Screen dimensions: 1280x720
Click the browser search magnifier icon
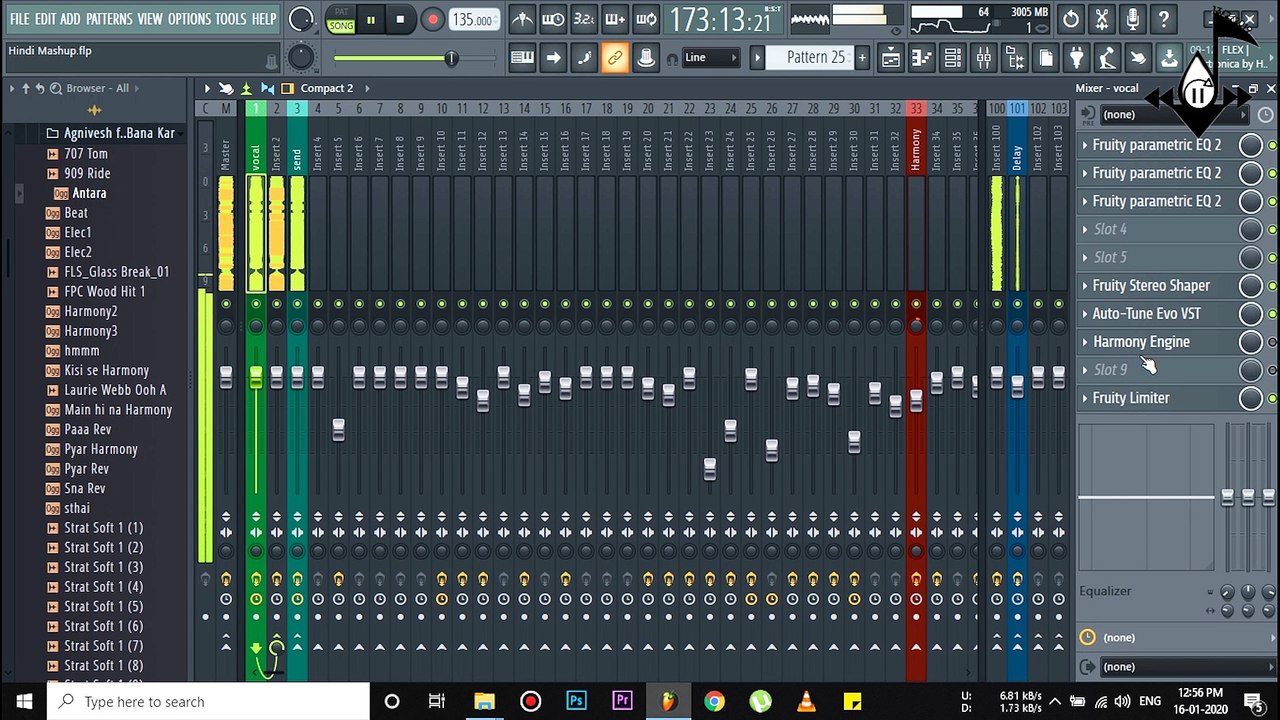pyautogui.click(x=56, y=88)
